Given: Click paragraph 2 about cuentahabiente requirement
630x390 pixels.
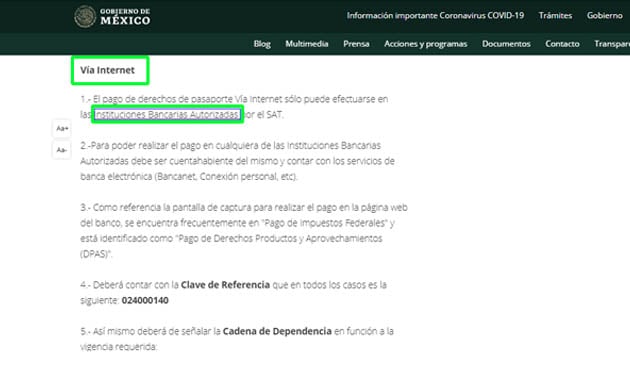Looking at the screenshot, I should point(237,161).
